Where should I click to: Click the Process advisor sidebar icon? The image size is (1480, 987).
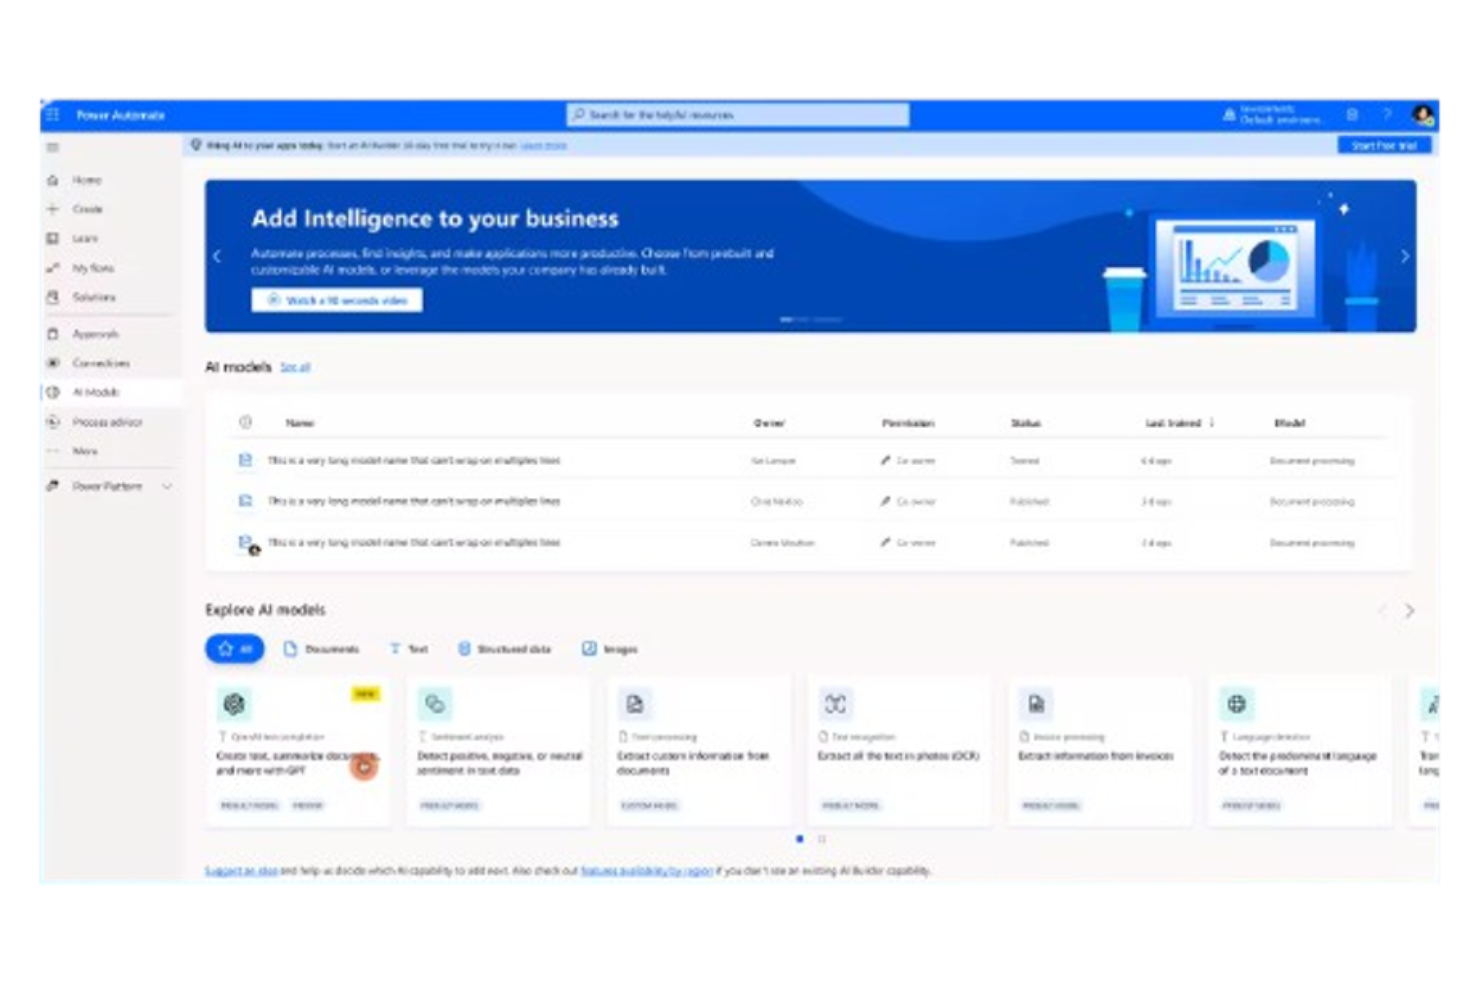[x=53, y=422]
